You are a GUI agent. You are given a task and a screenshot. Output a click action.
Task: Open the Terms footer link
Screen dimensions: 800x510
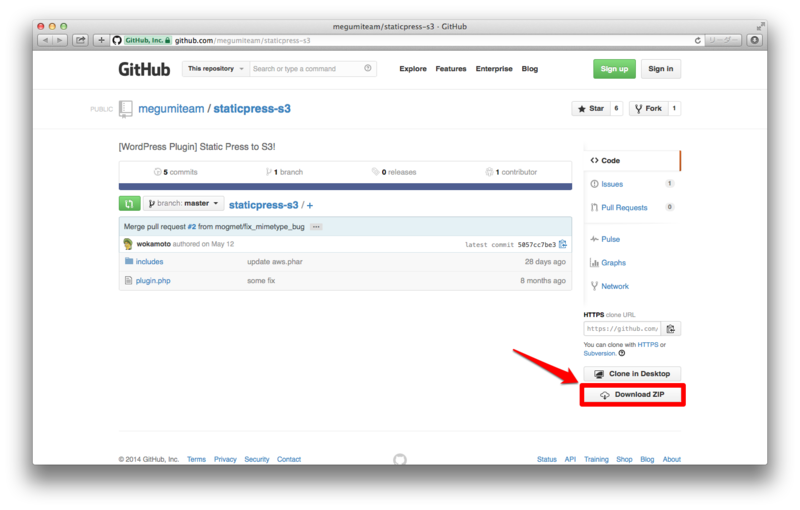point(196,460)
